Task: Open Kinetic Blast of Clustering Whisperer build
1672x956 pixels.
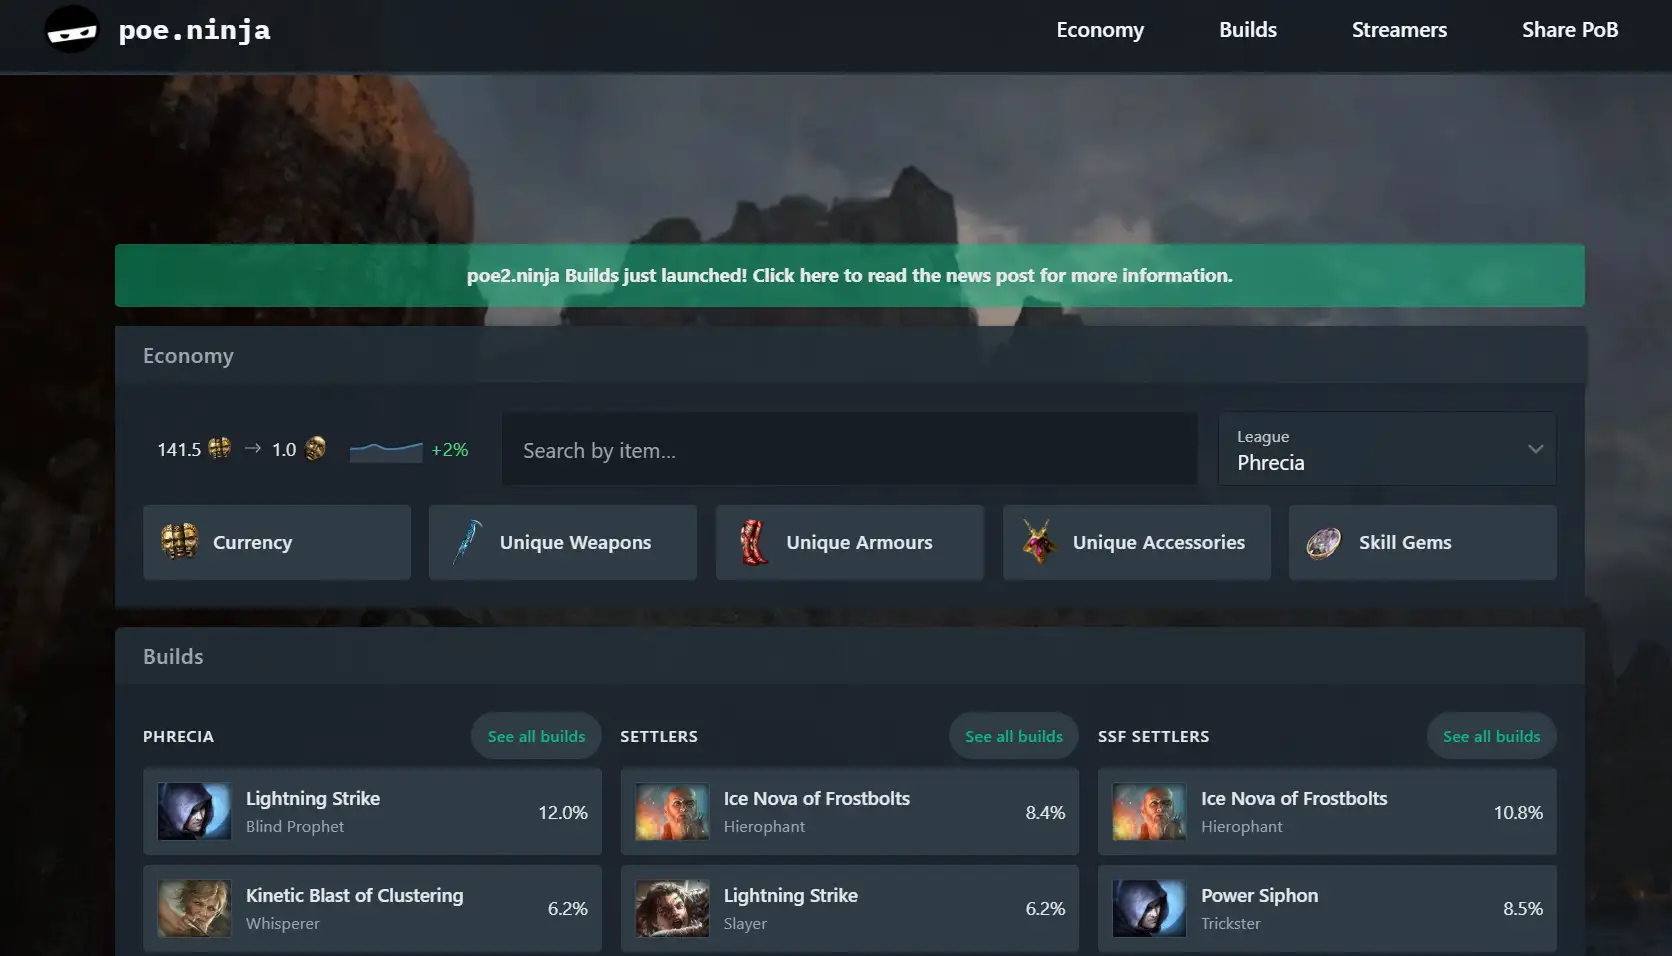Action: point(372,908)
